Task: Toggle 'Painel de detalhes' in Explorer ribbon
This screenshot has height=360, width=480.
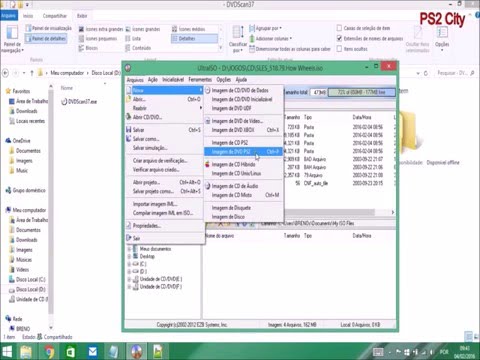Action: (46, 39)
